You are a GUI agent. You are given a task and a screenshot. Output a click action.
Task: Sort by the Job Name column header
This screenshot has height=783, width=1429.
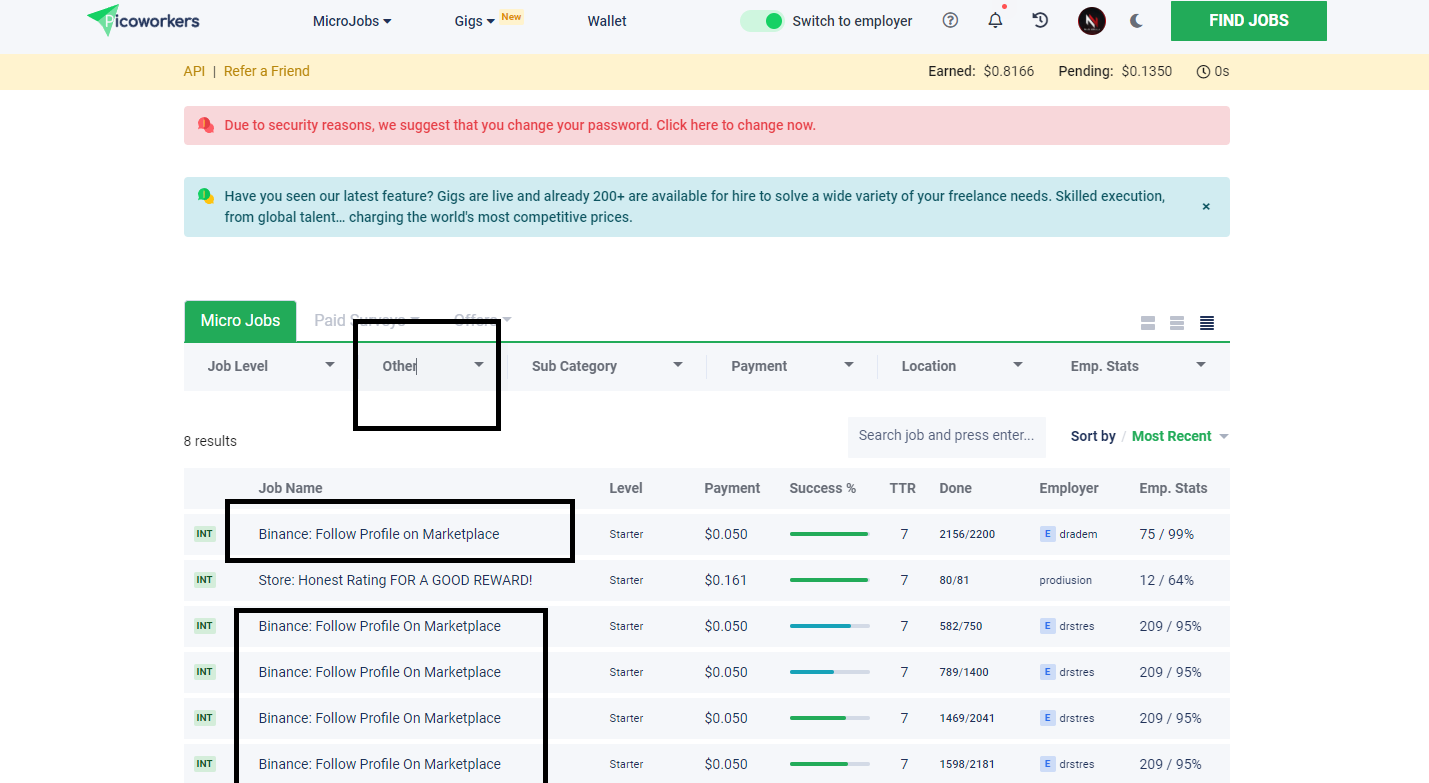[x=290, y=488]
